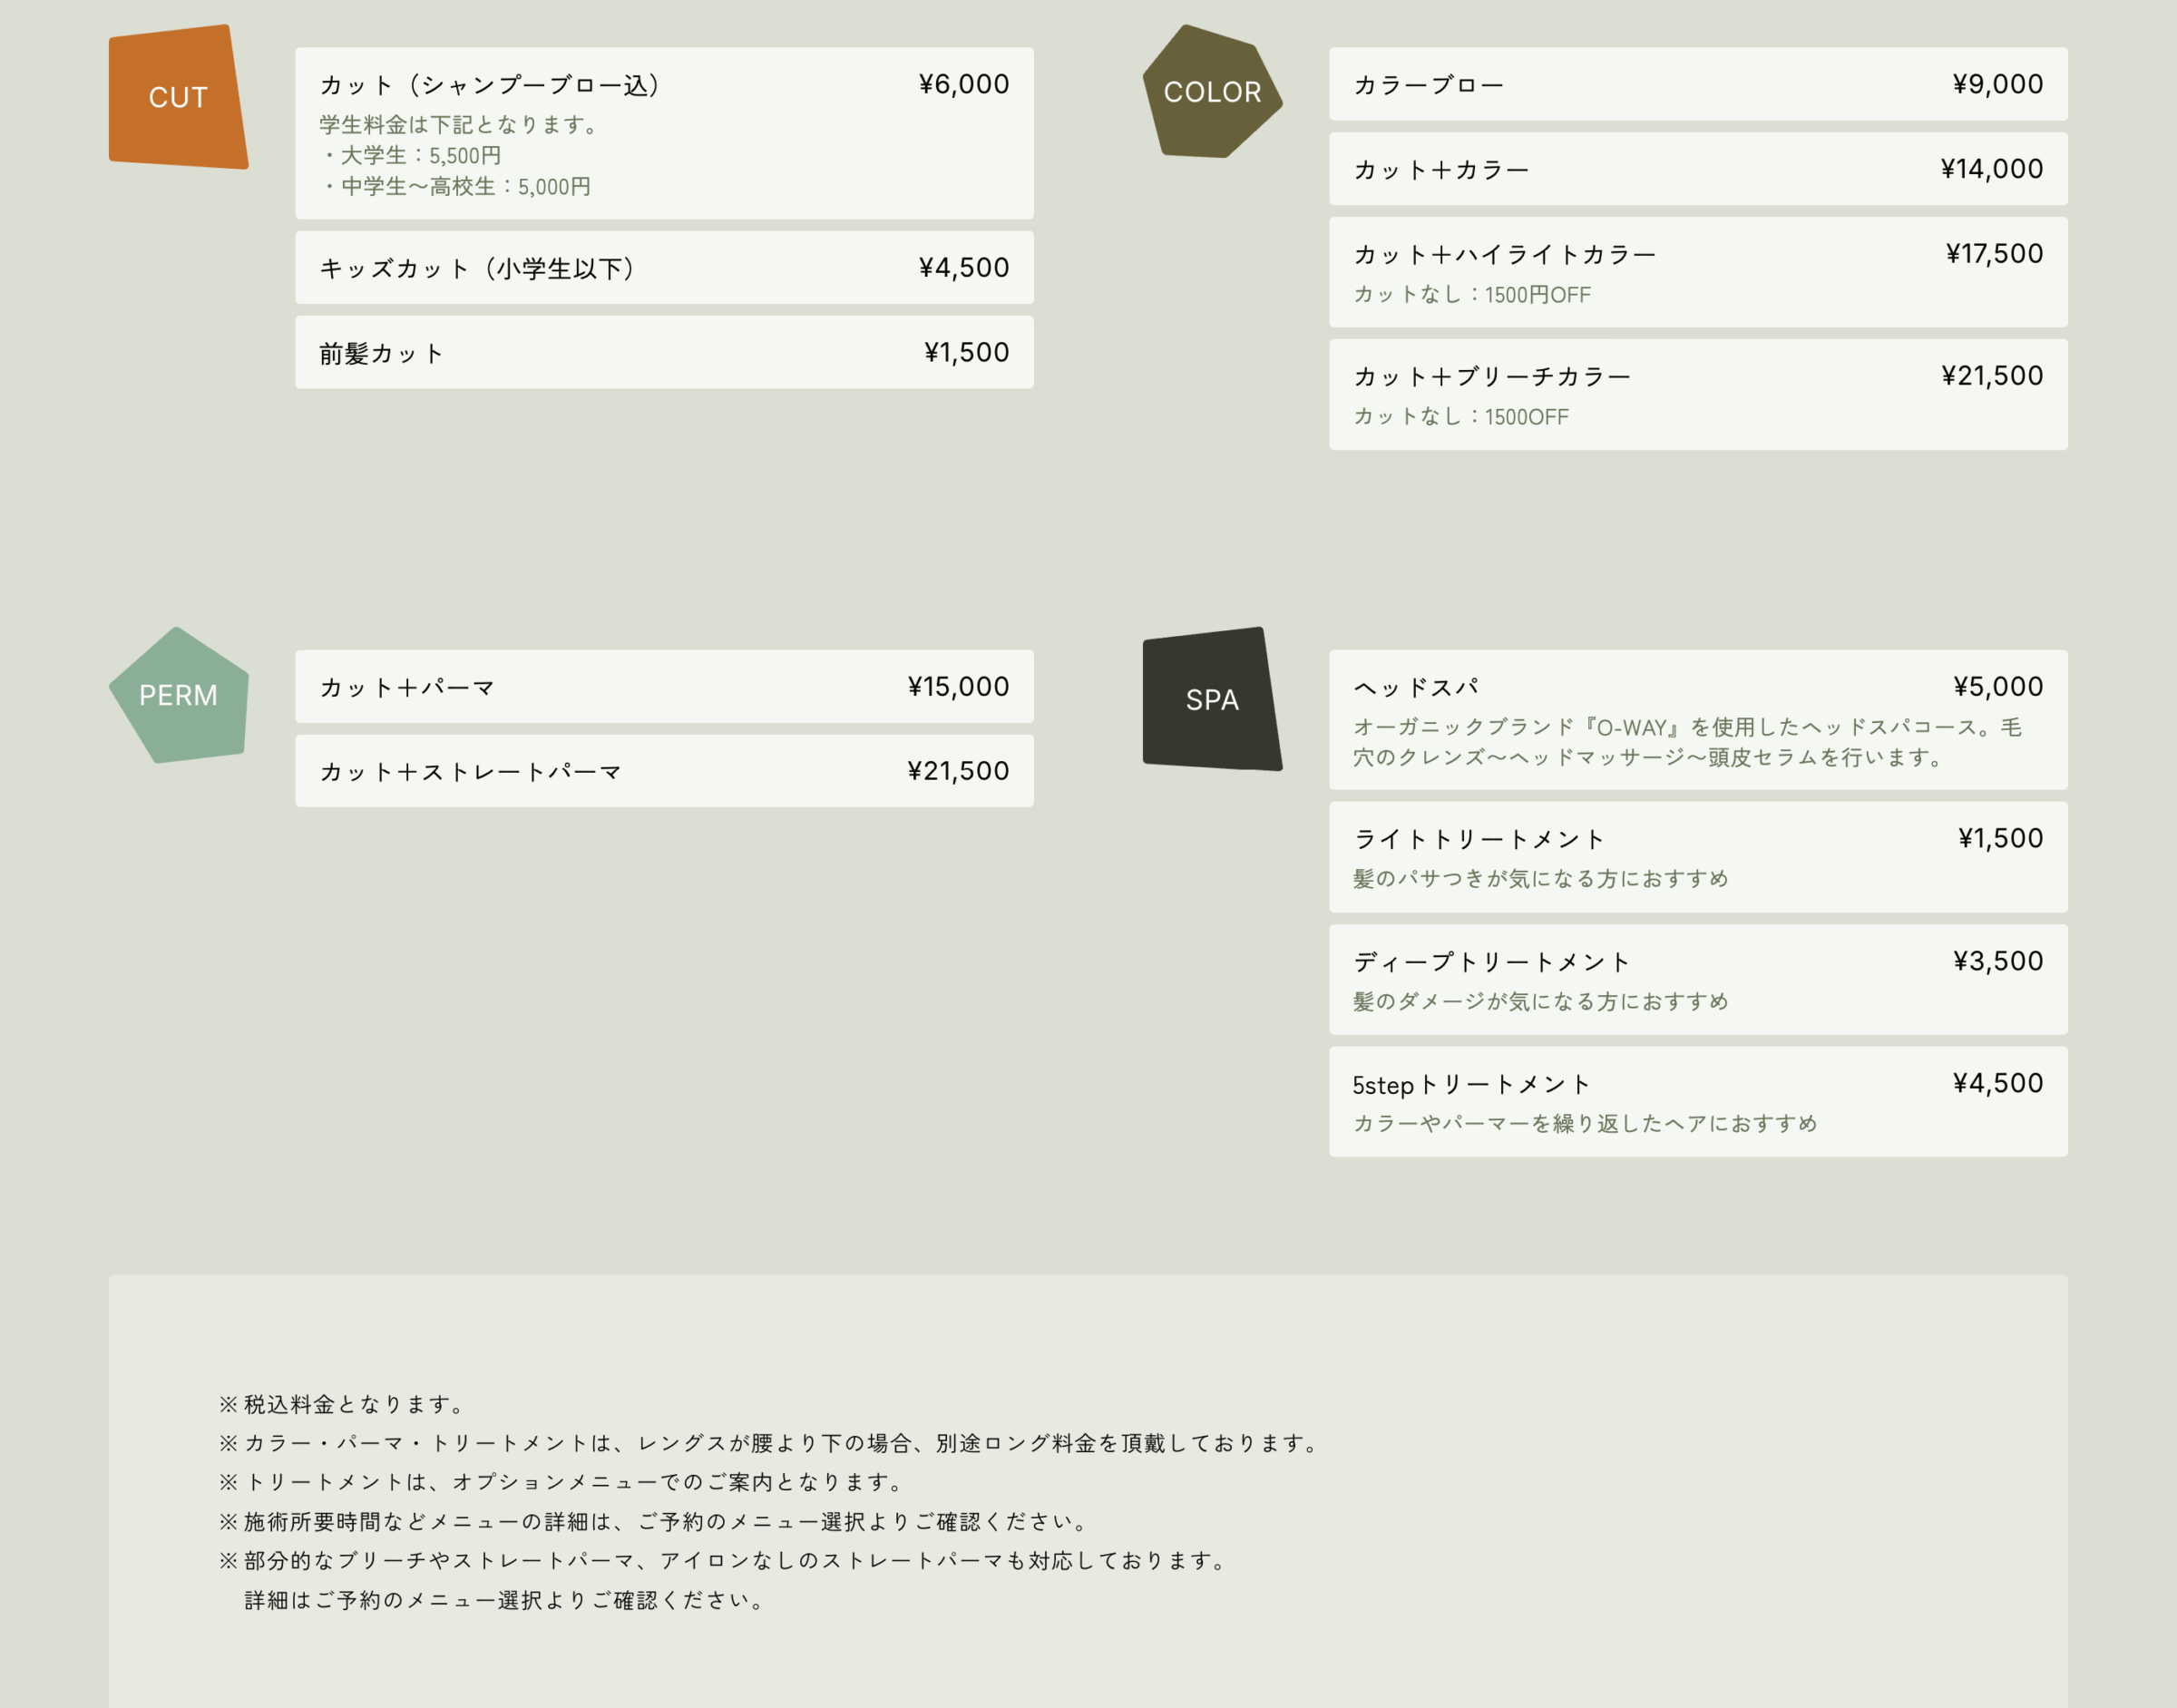2177x1708 pixels.
Task: Select the カット＋カラー row
Action: tap(1698, 169)
